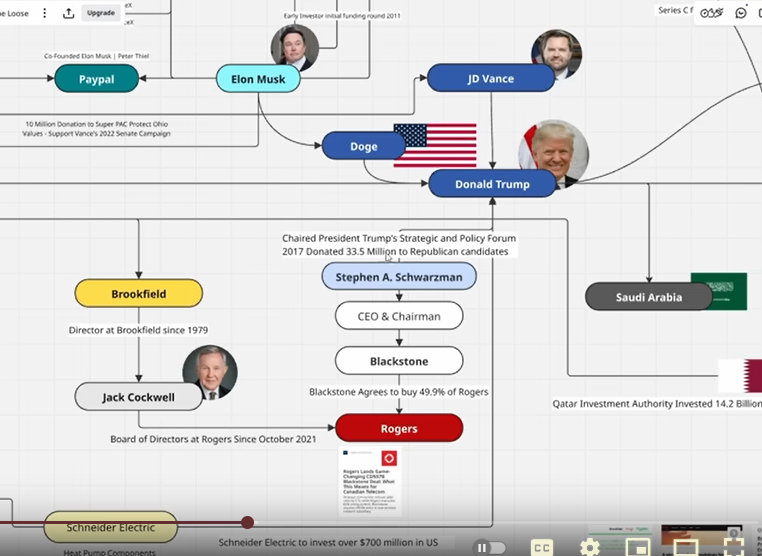Screen dimensions: 762x556
Task: Click 'Director at Brookfield since 1979' label
Action: (139, 330)
